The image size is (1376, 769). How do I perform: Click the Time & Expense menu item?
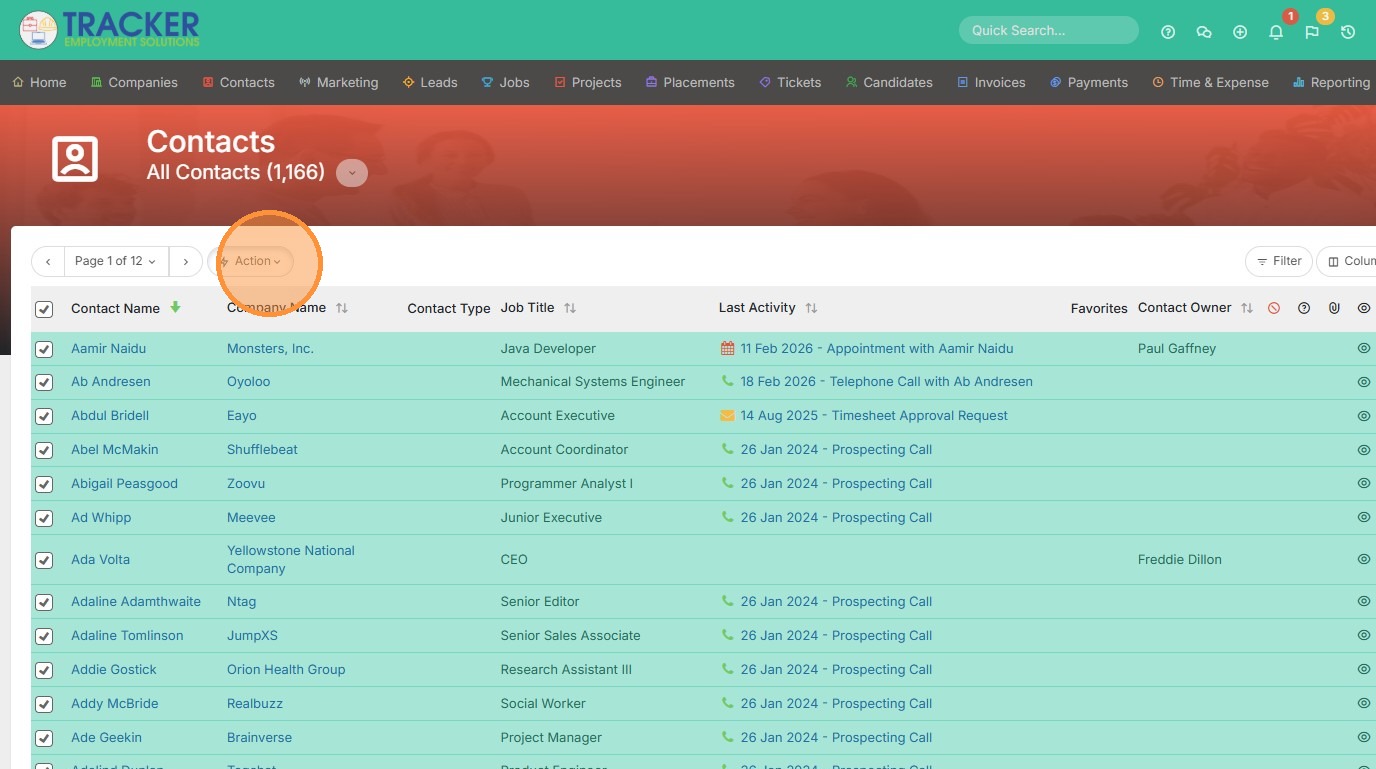click(x=1211, y=83)
